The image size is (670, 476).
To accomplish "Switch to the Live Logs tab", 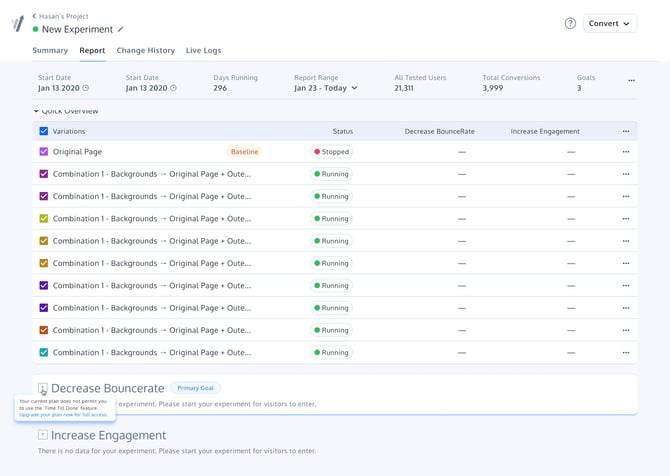I will click(203, 50).
